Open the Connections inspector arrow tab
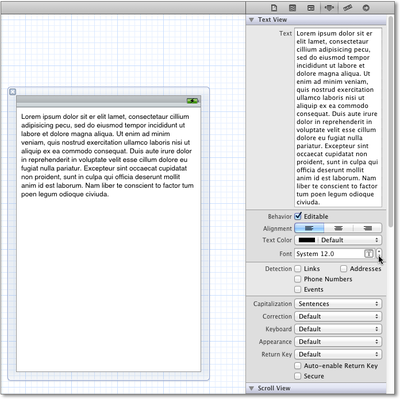Image resolution: width=400 pixels, height=399 pixels. tap(366, 8)
